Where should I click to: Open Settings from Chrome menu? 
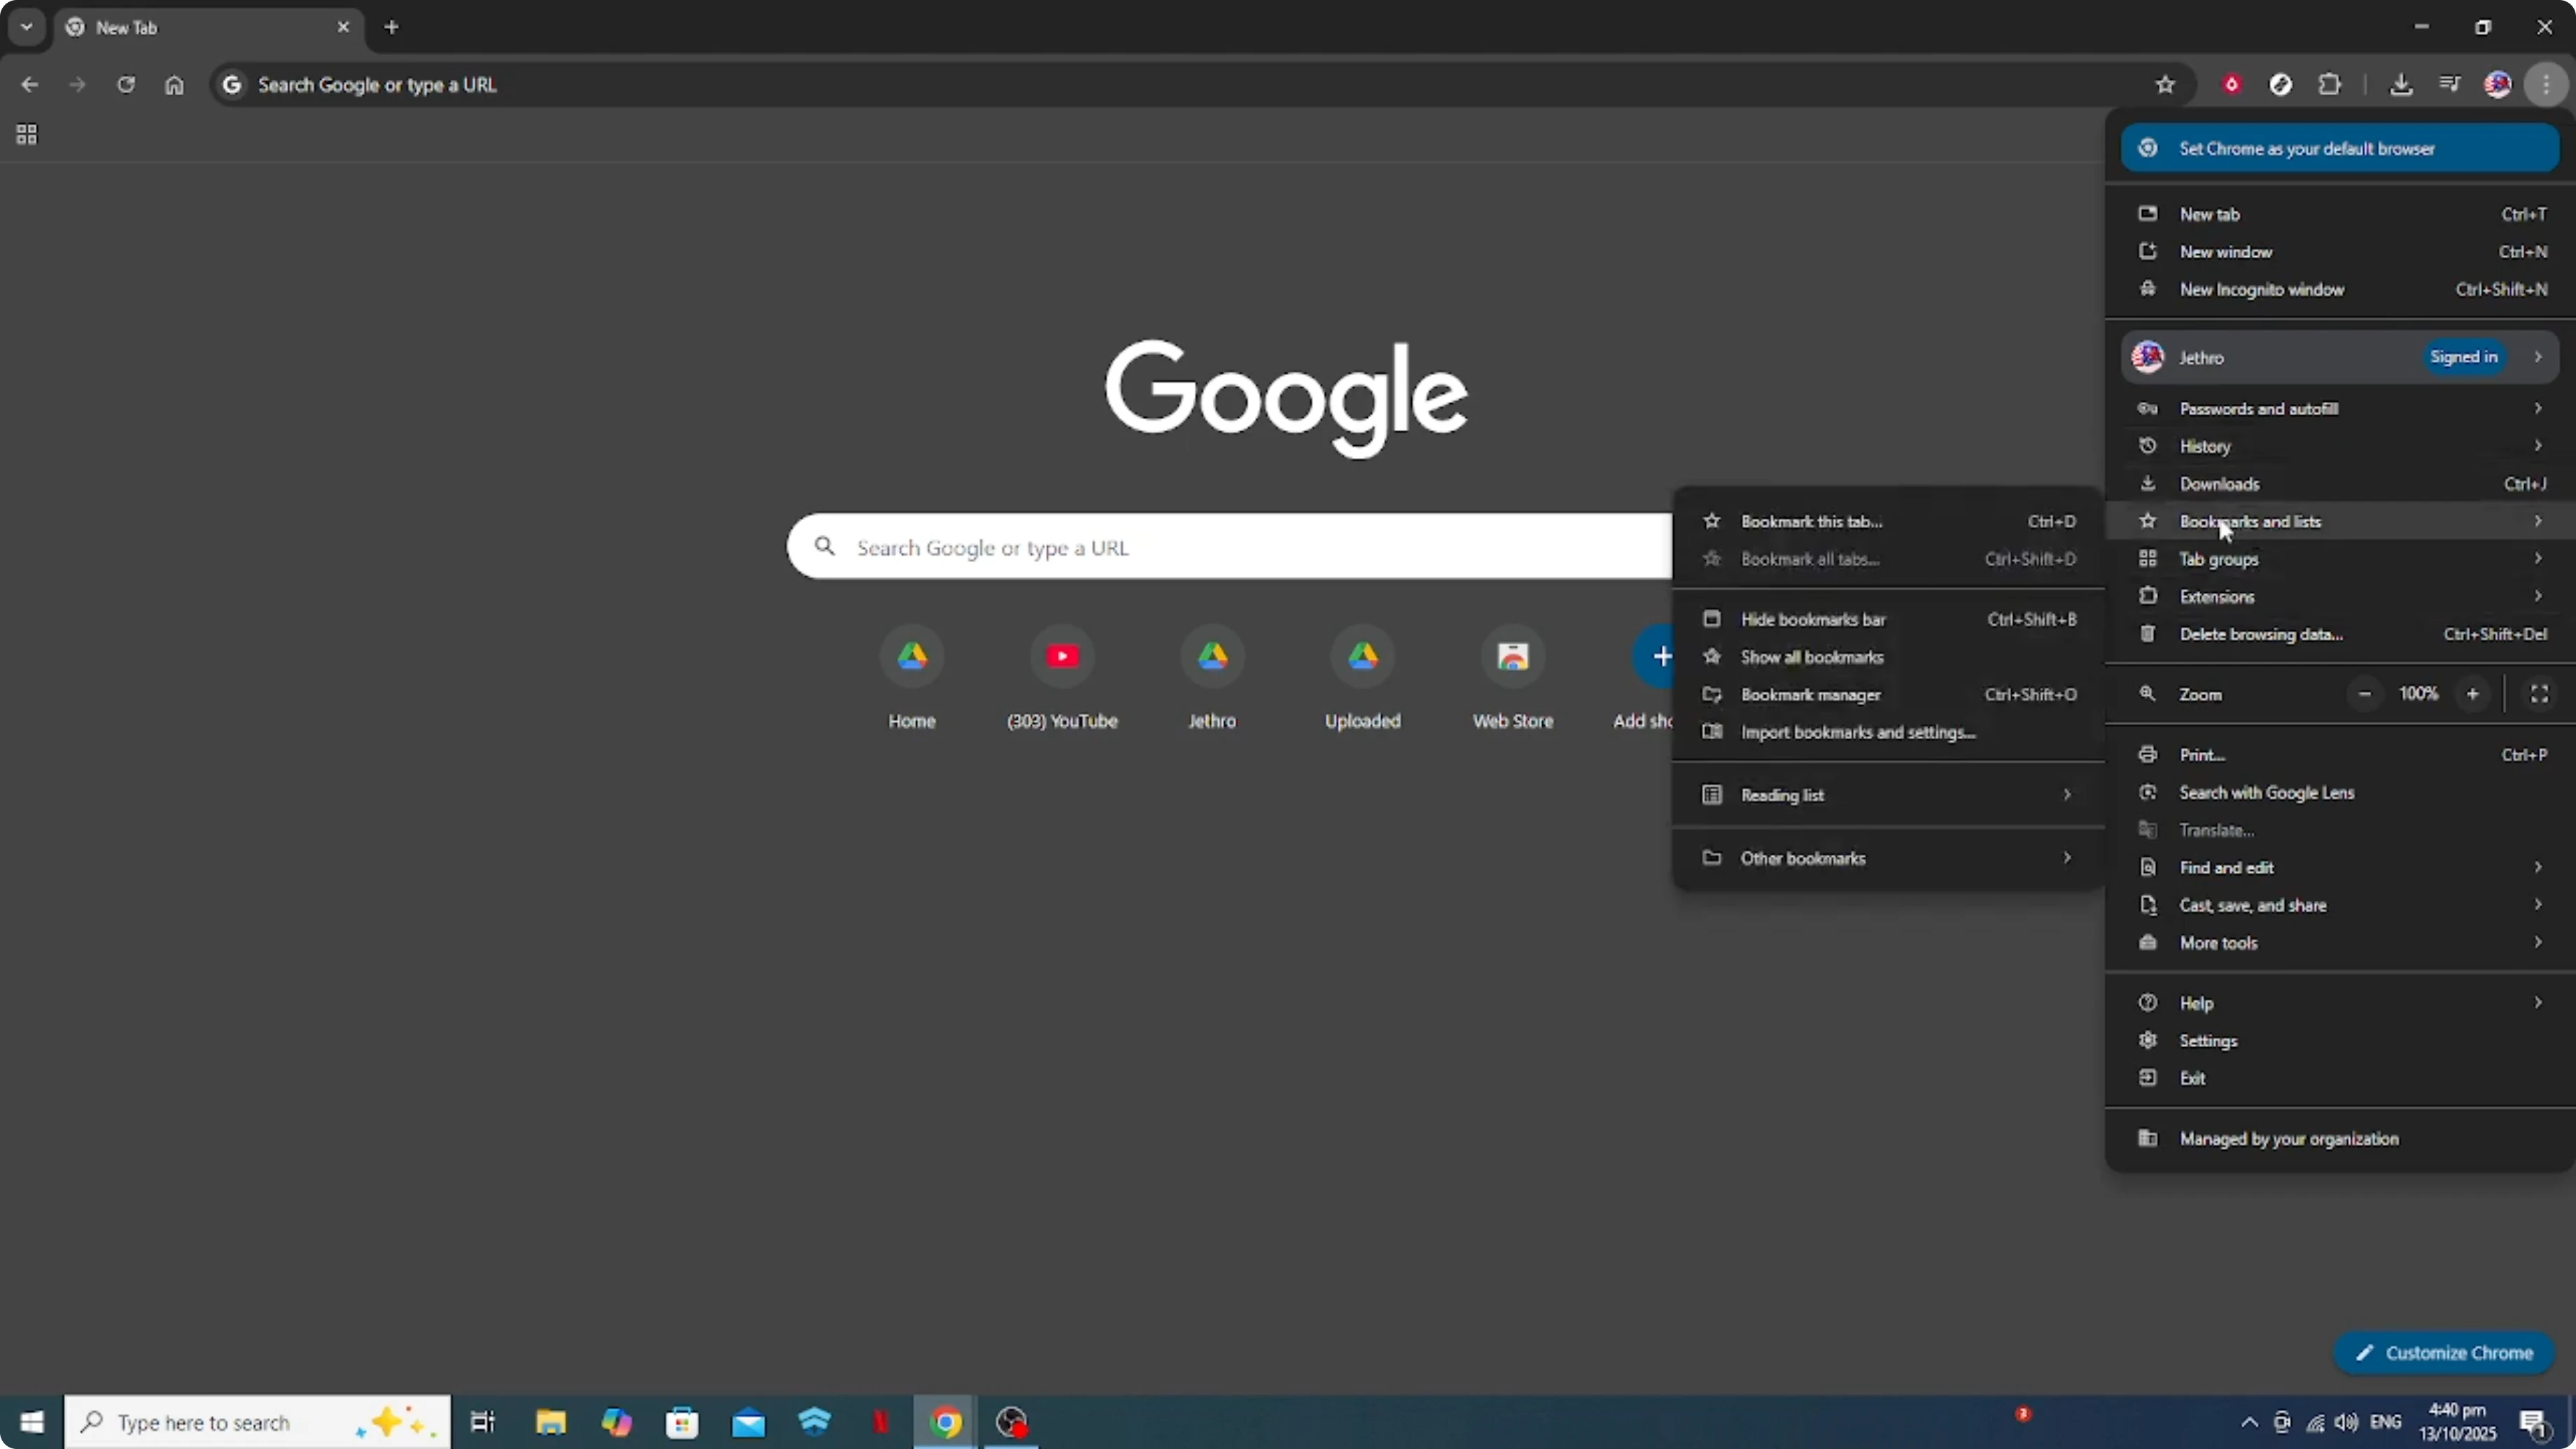tap(2340, 1041)
